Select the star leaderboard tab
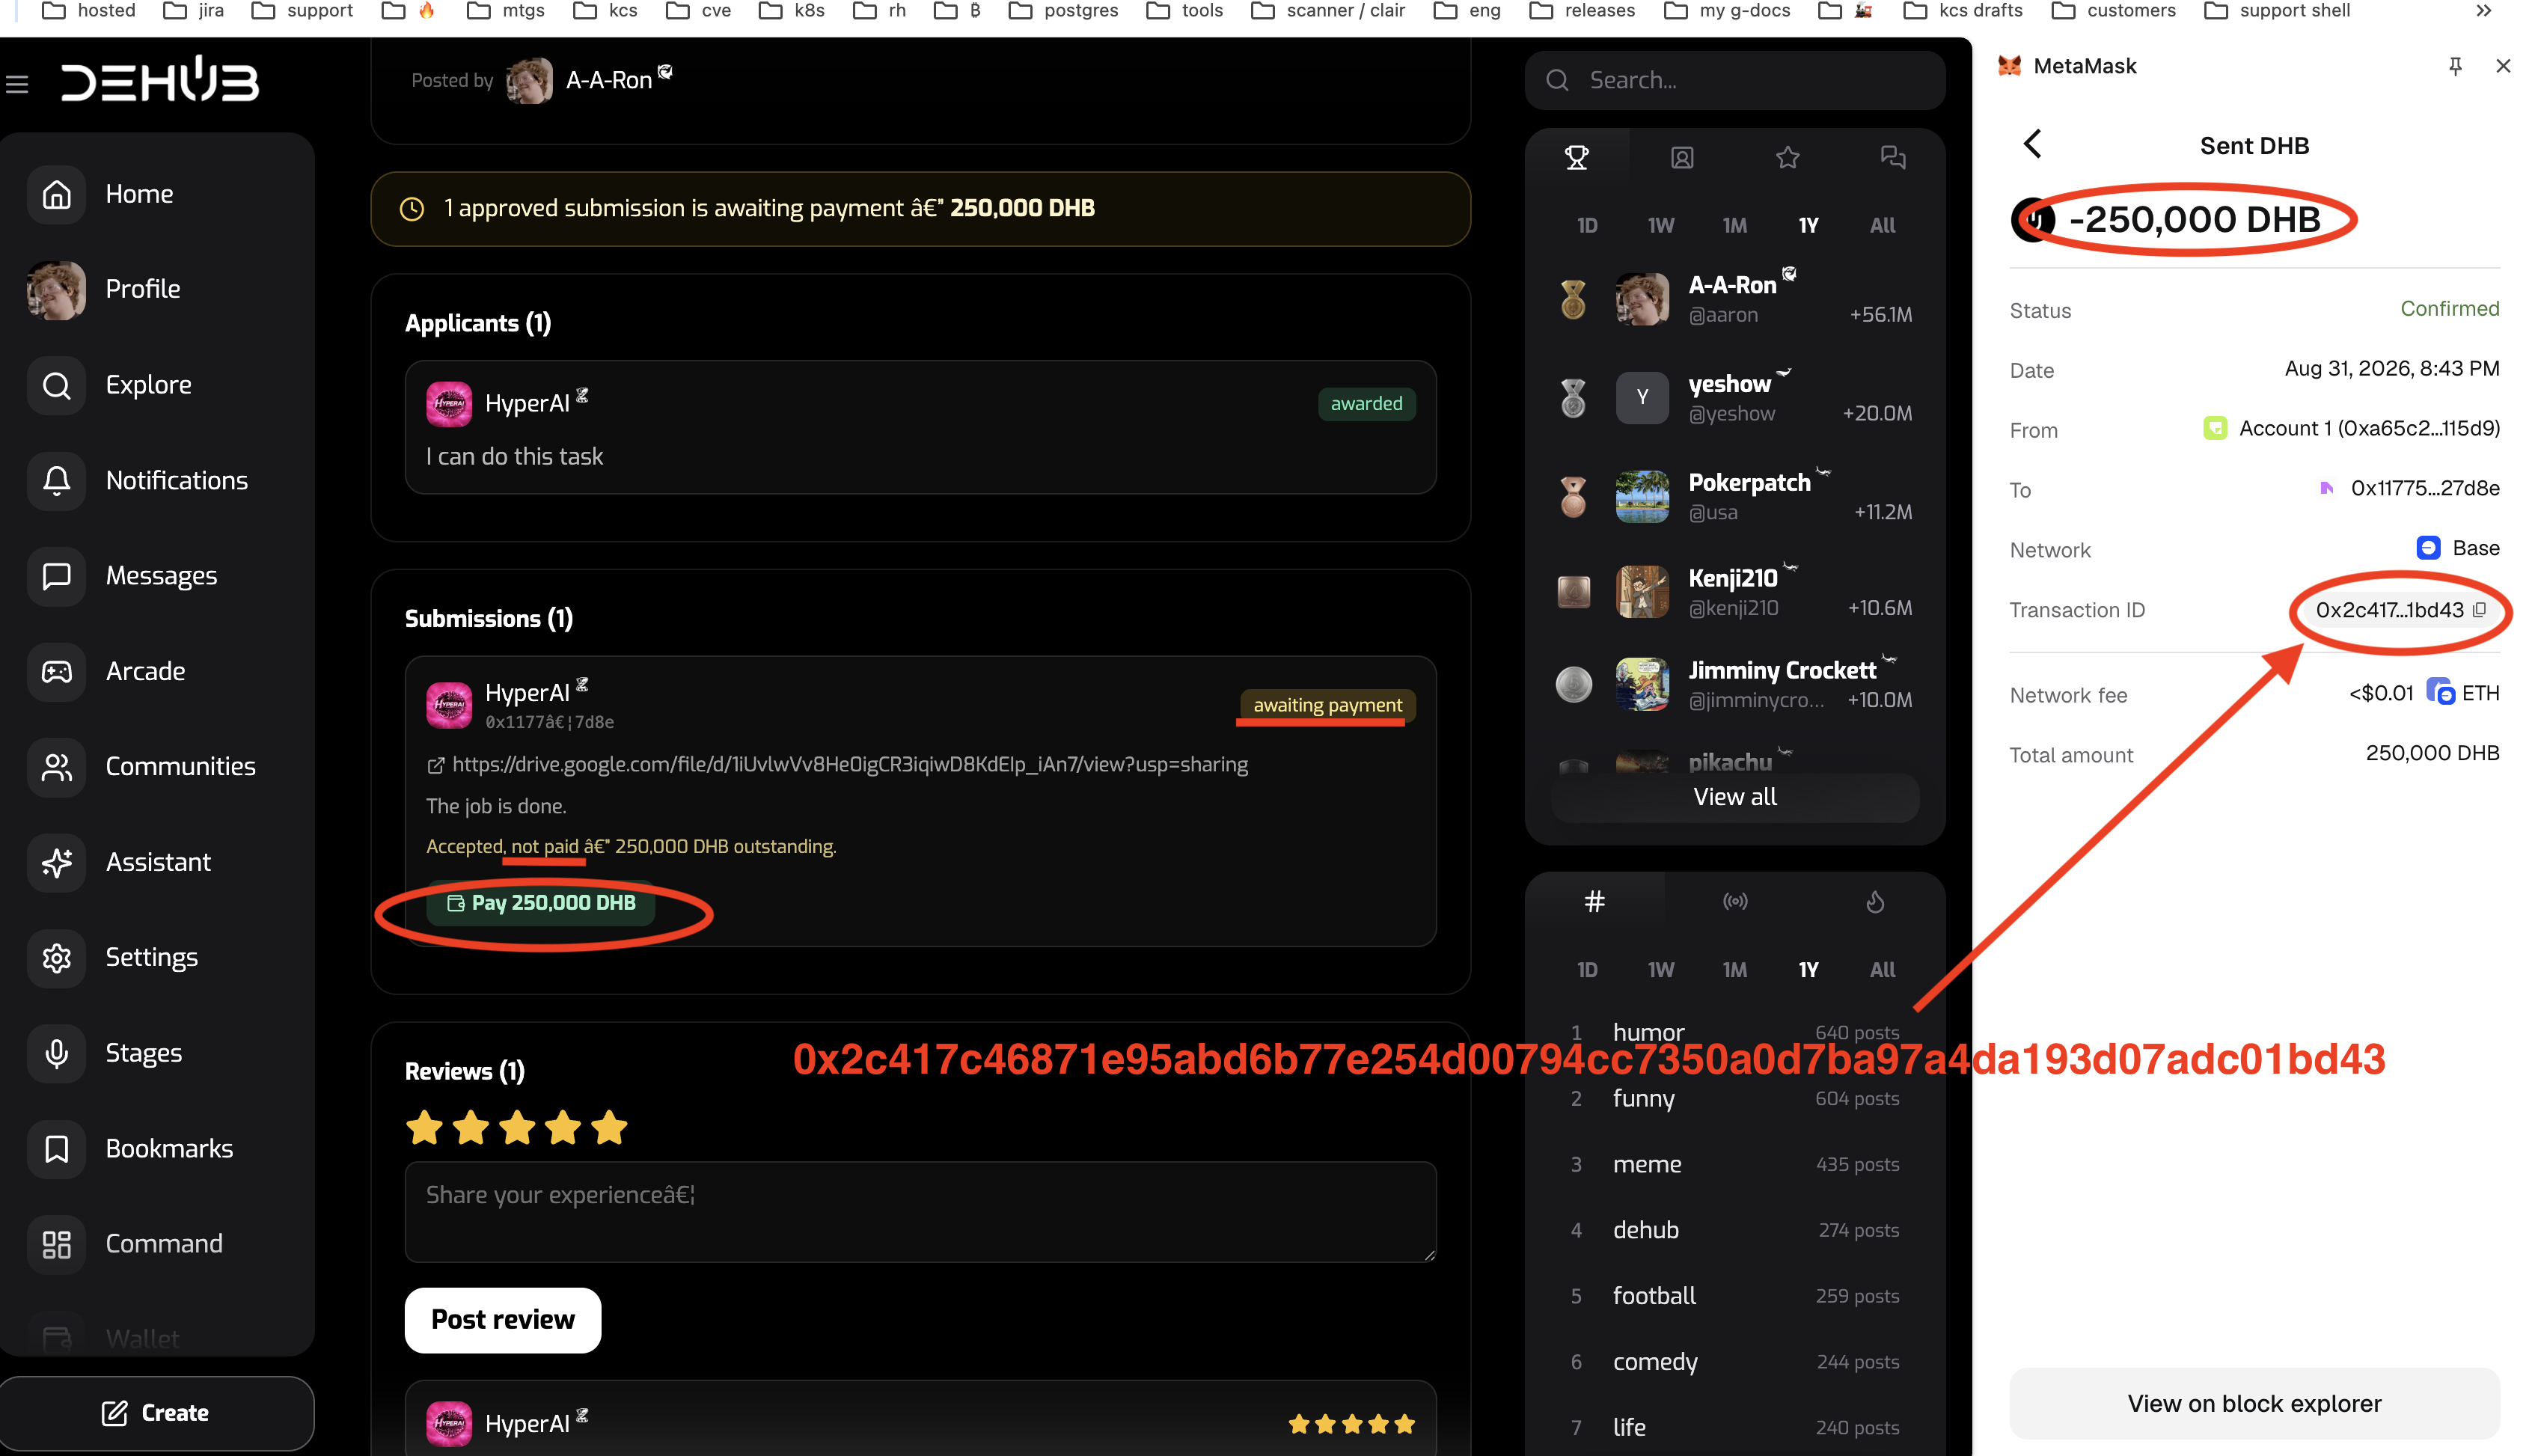Screen dimensions: 2538x1456 click(1788, 157)
